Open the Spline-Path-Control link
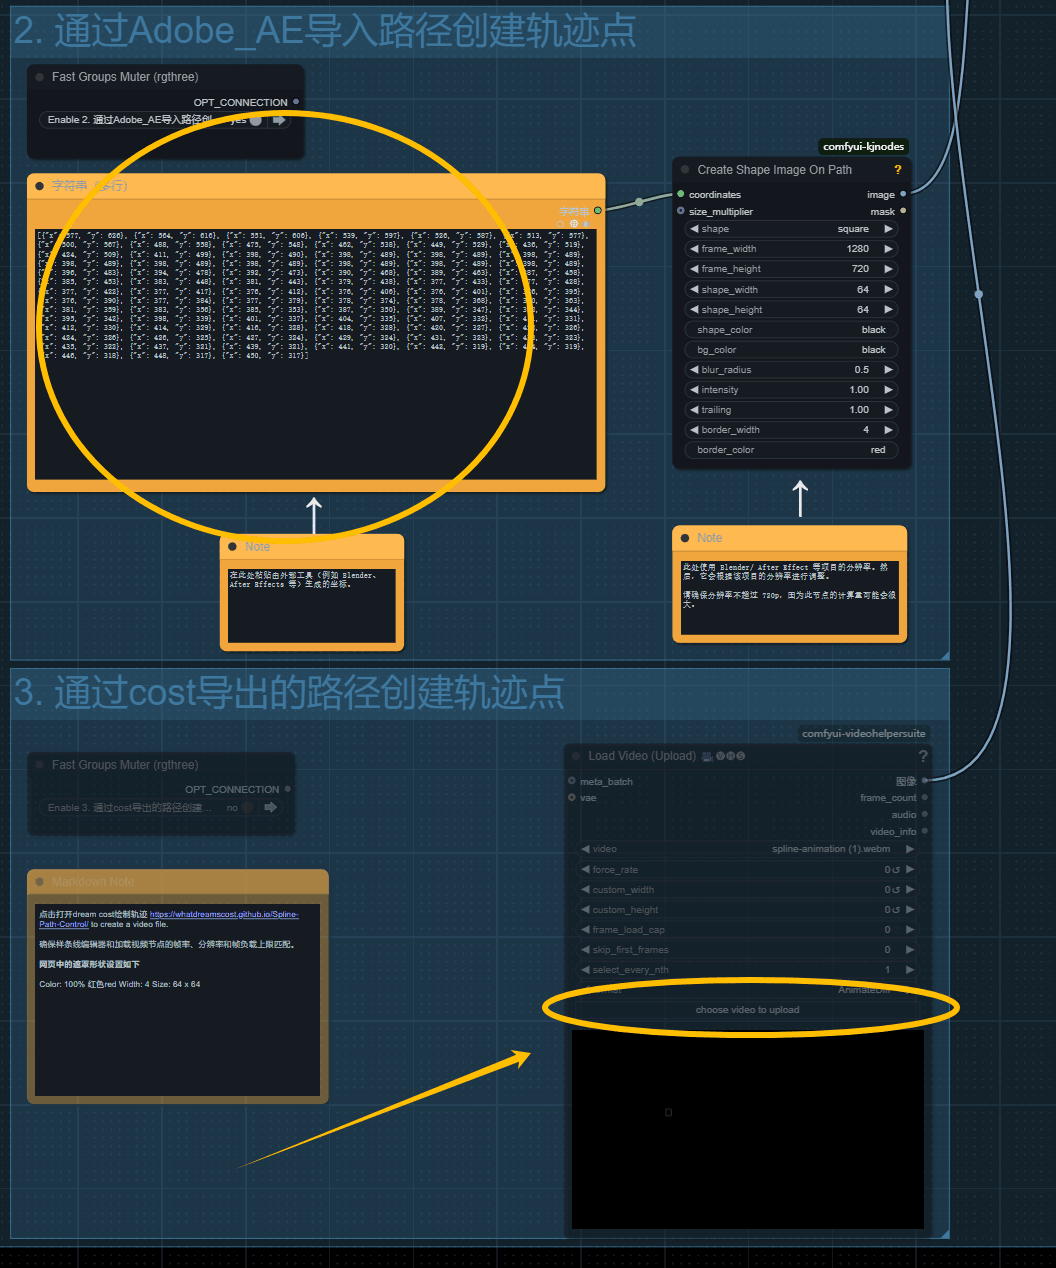The width and height of the screenshot is (1056, 1268). (x=223, y=915)
